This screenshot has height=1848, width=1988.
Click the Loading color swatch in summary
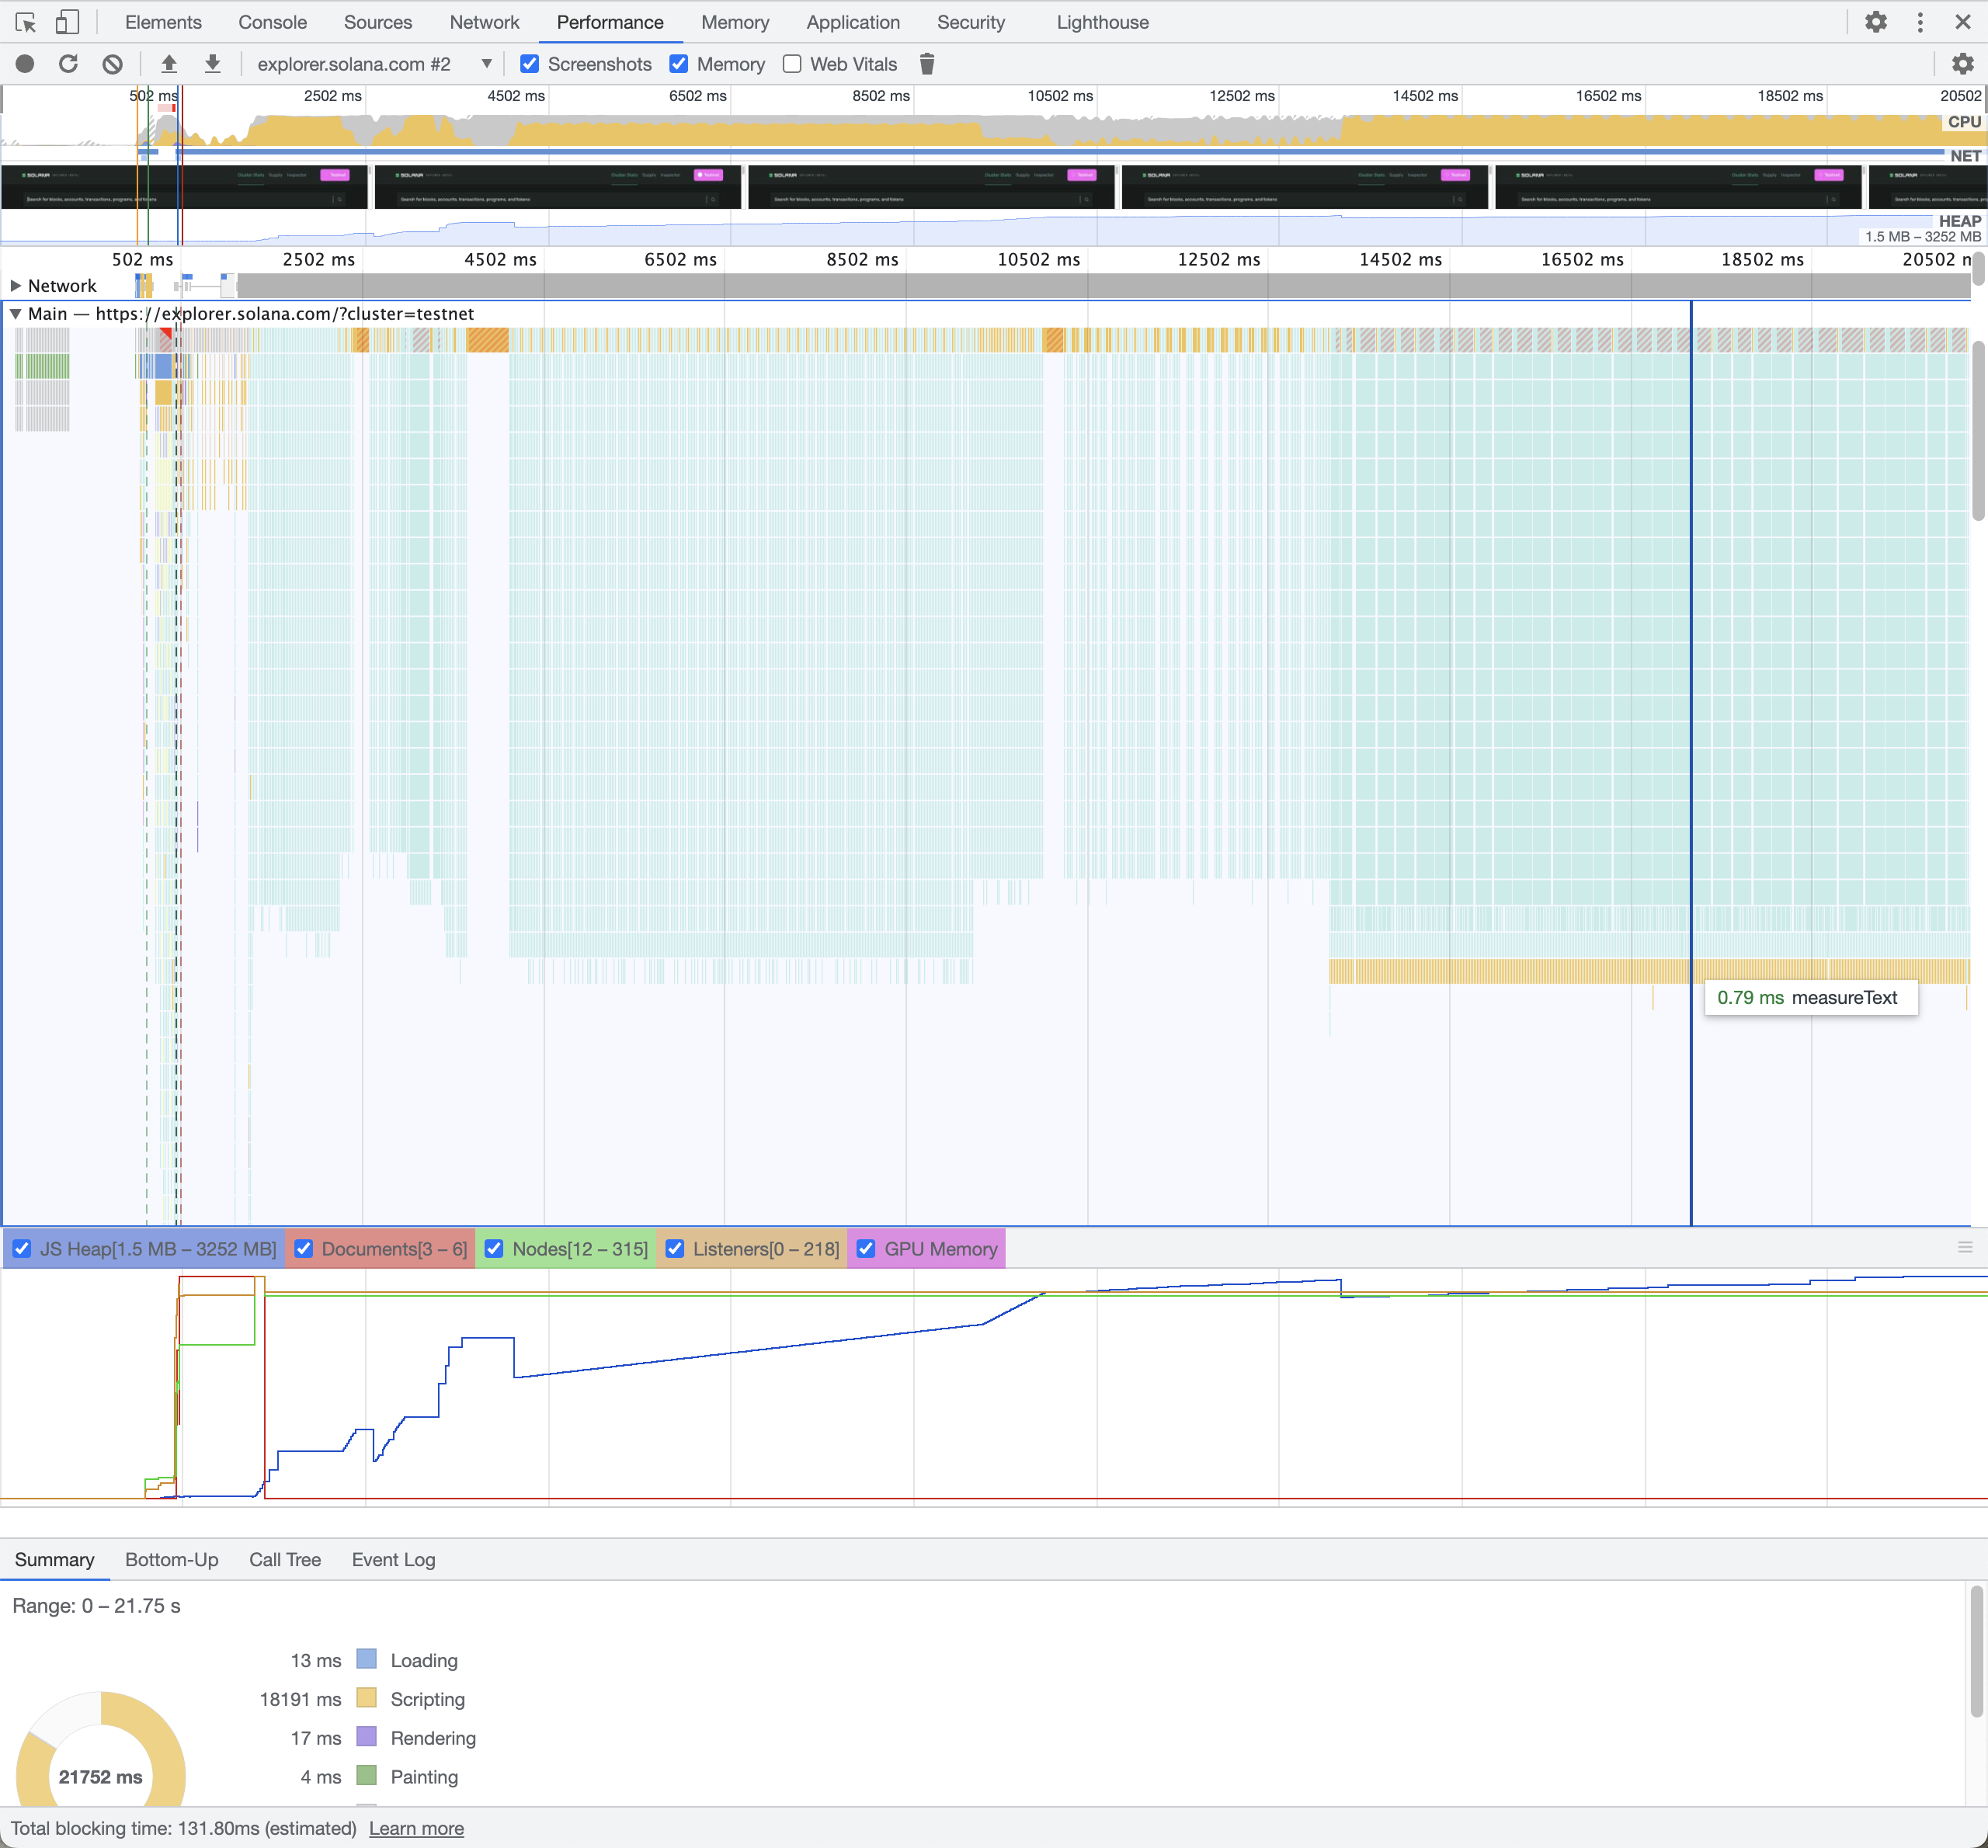click(367, 1659)
